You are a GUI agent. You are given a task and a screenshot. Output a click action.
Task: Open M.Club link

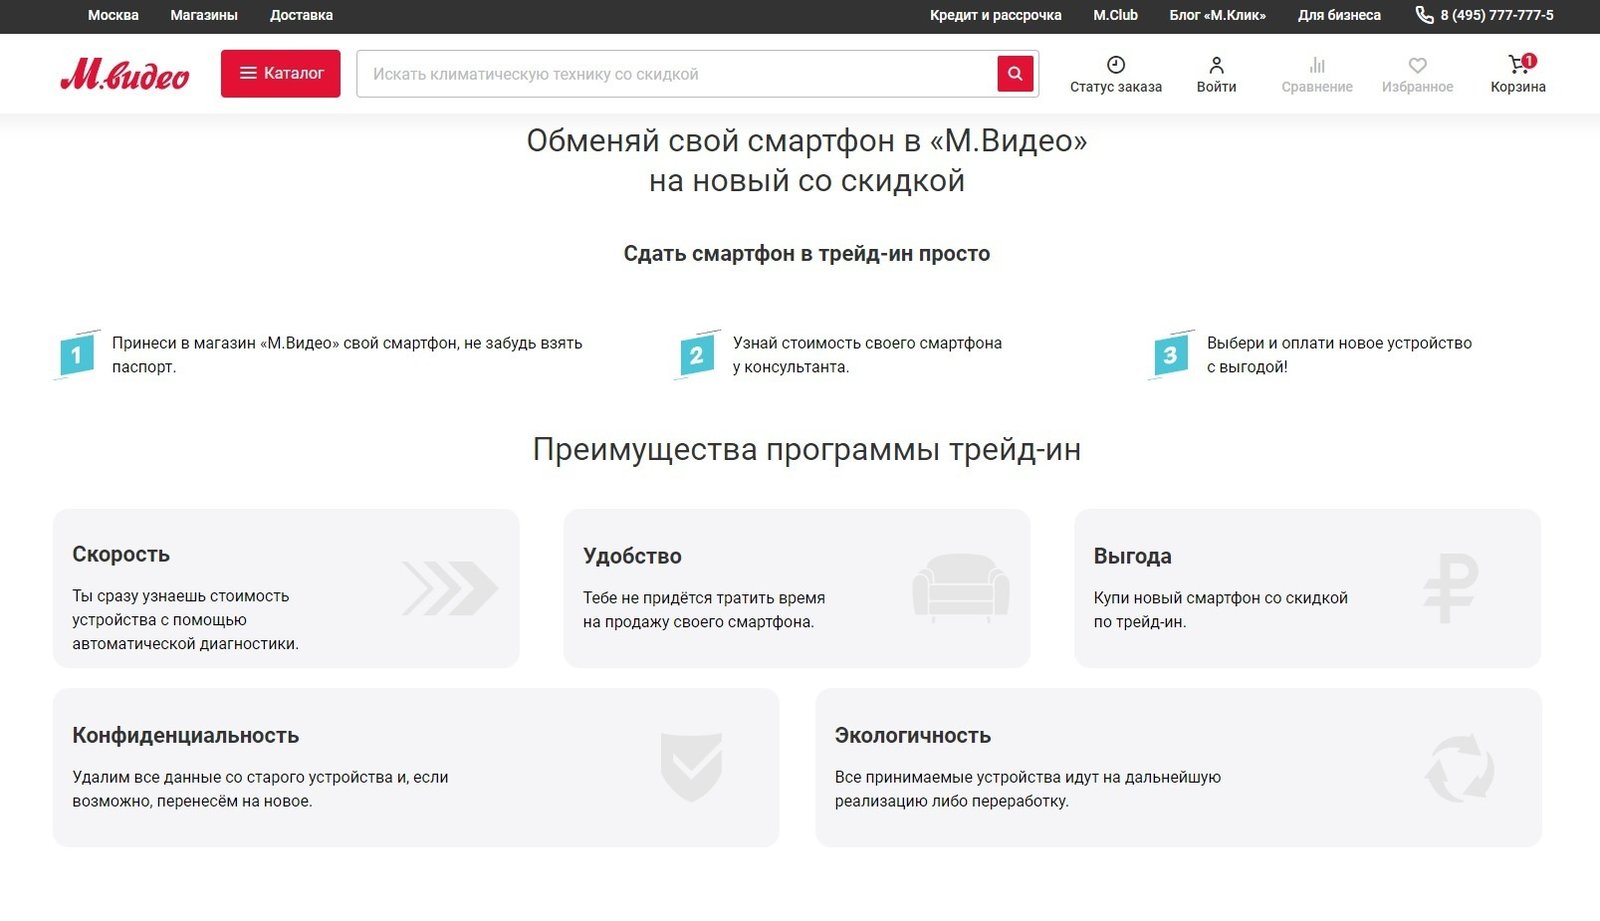(1115, 15)
